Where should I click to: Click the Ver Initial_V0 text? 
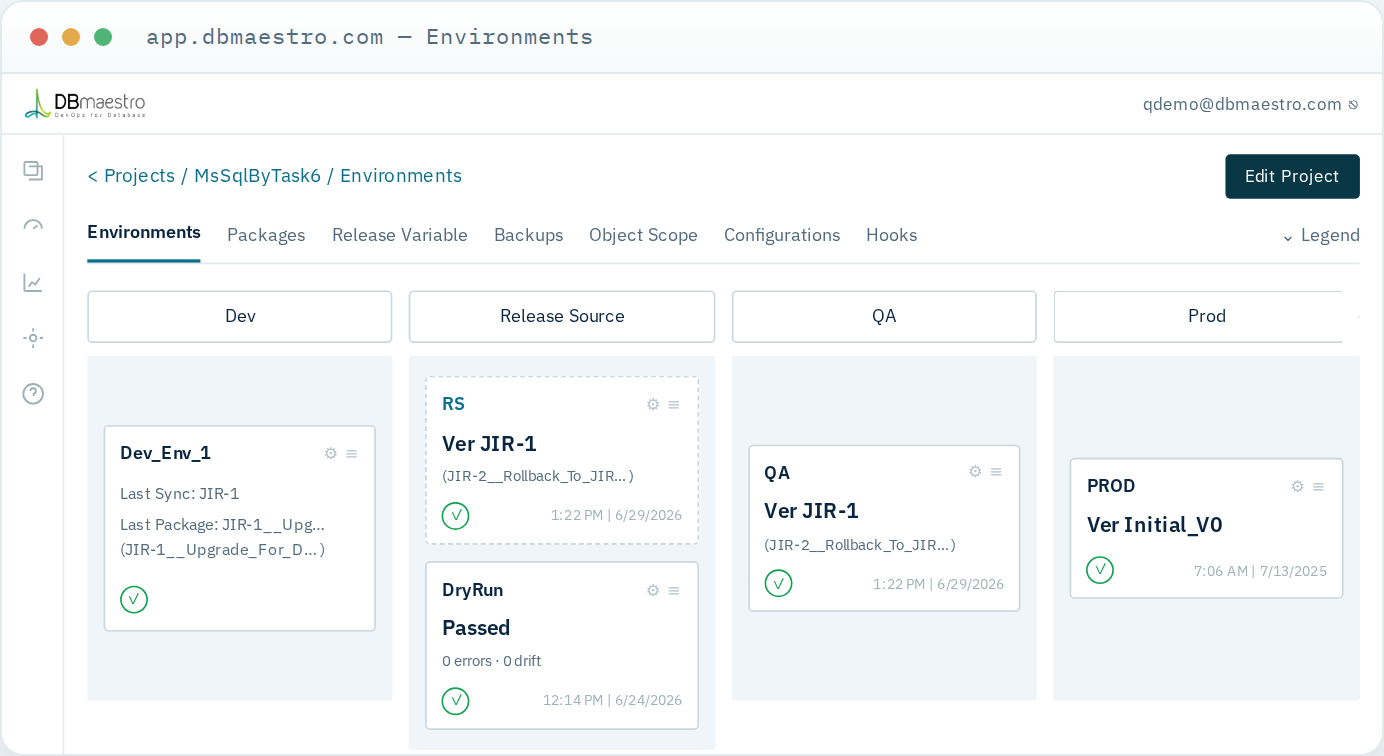1155,525
